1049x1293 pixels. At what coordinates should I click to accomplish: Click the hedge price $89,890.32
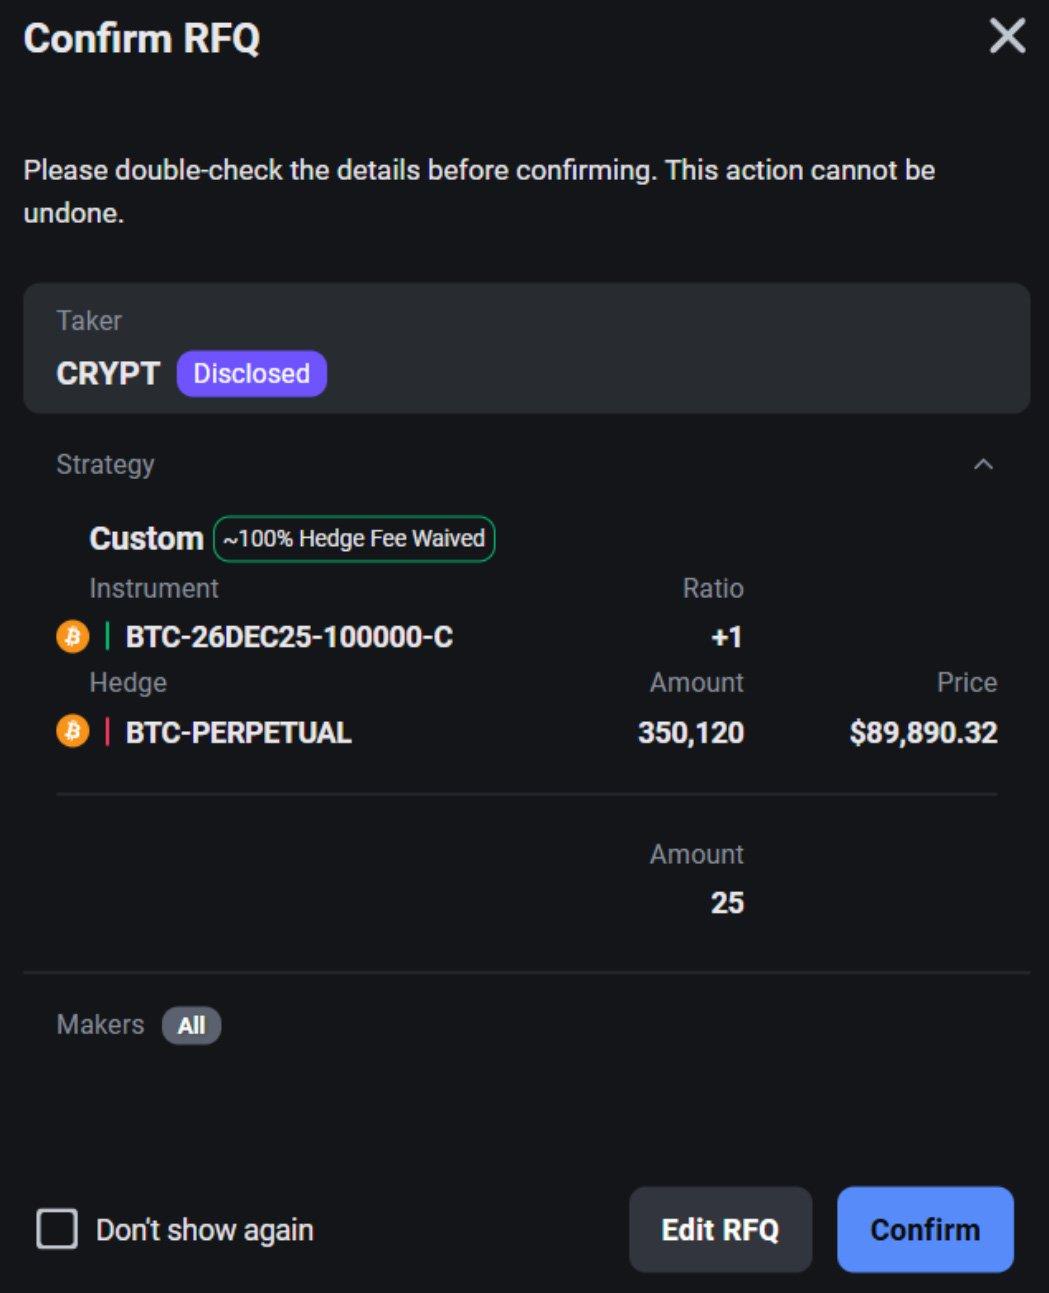(923, 733)
